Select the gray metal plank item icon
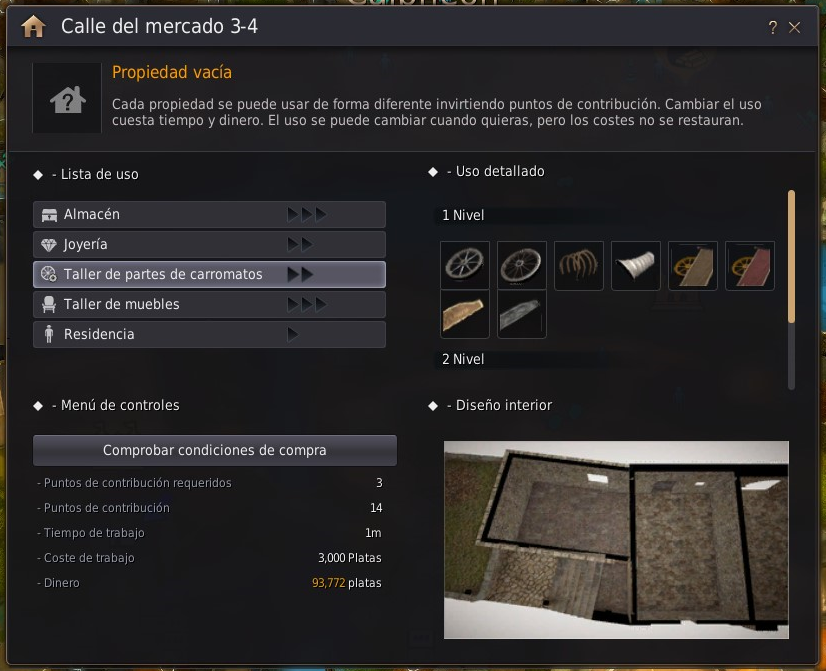The image size is (826, 671). point(522,314)
